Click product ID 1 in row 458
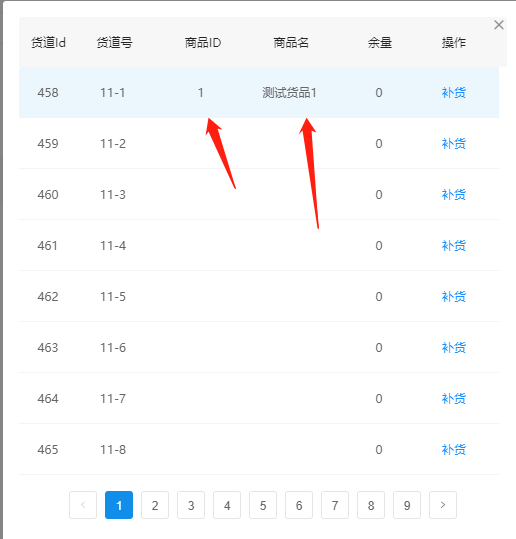The height and width of the screenshot is (539, 516). [201, 93]
